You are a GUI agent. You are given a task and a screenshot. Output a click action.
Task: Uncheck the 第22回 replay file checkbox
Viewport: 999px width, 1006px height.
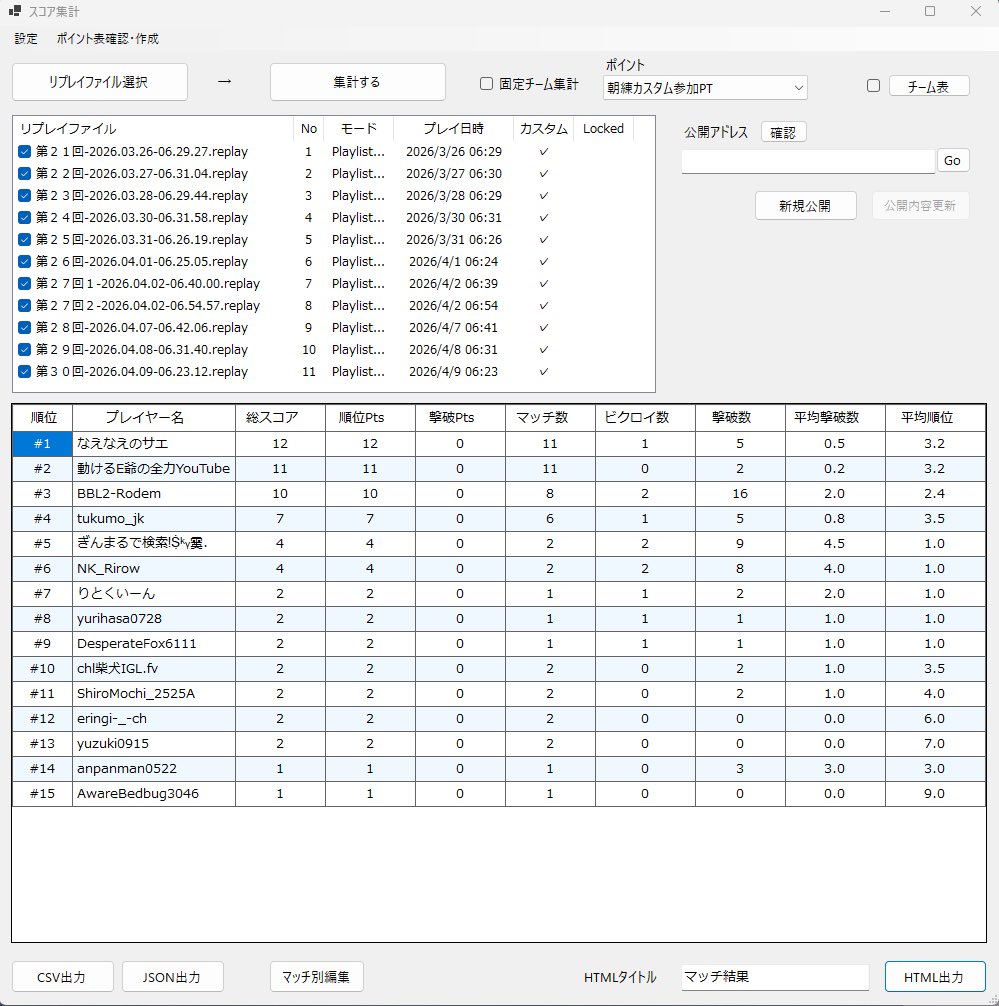coord(24,174)
